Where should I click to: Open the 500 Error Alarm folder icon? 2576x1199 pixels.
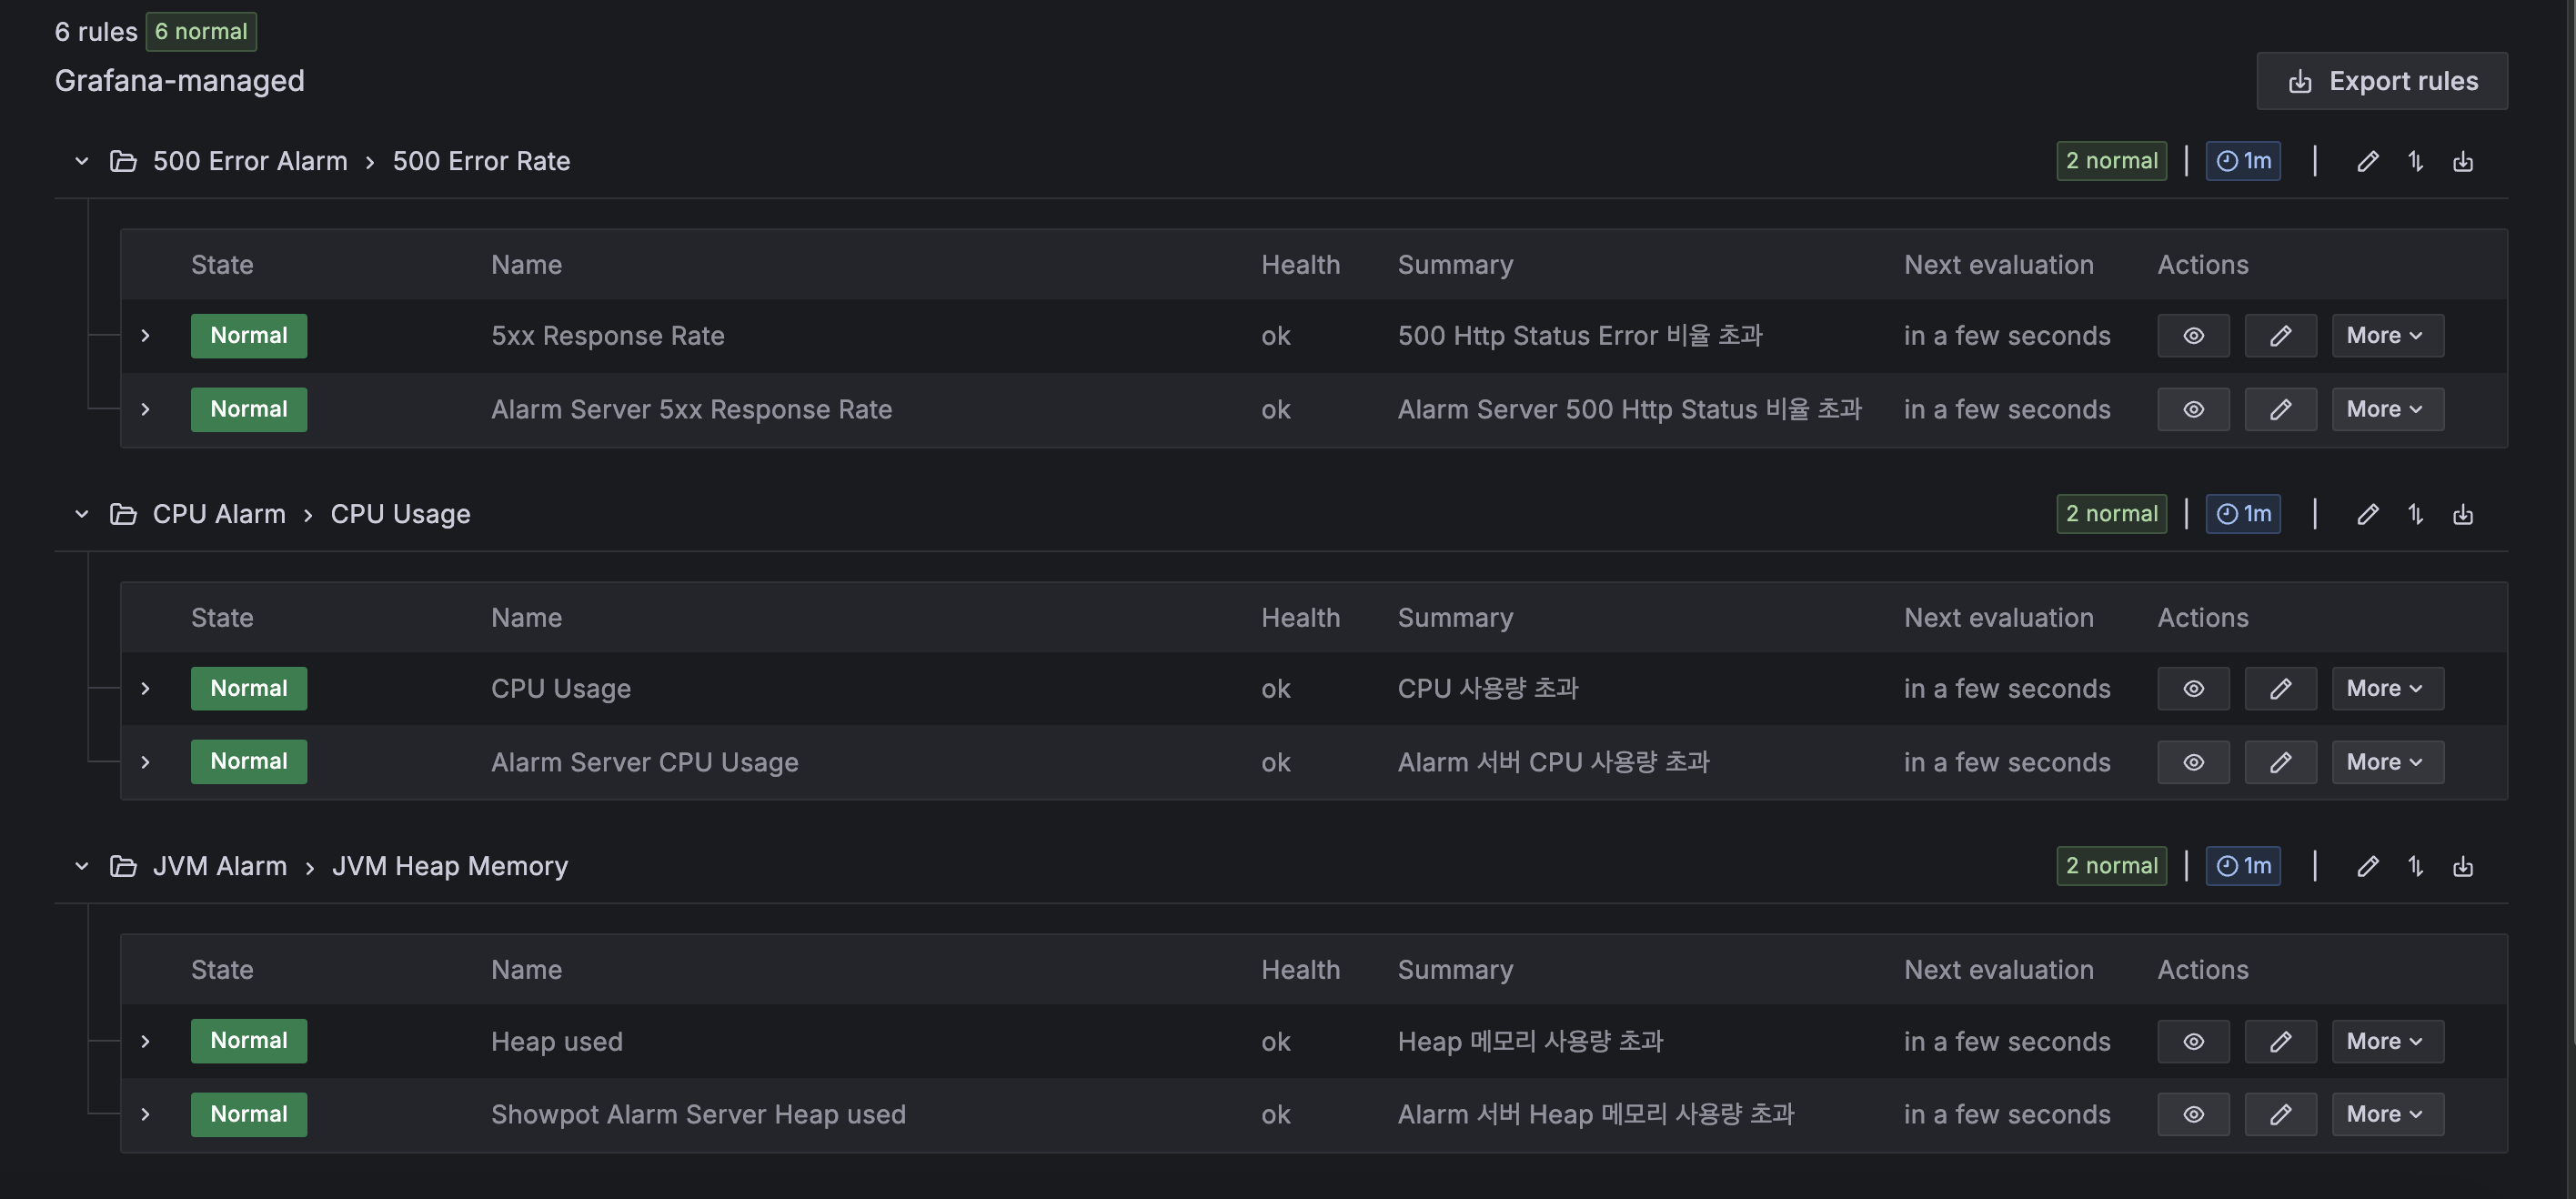pyautogui.click(x=123, y=161)
